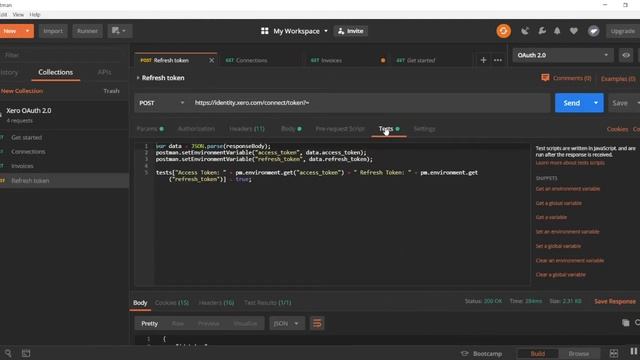Click the wrap lines icon in response
Screen dimensions: 640x360
coord(317,323)
